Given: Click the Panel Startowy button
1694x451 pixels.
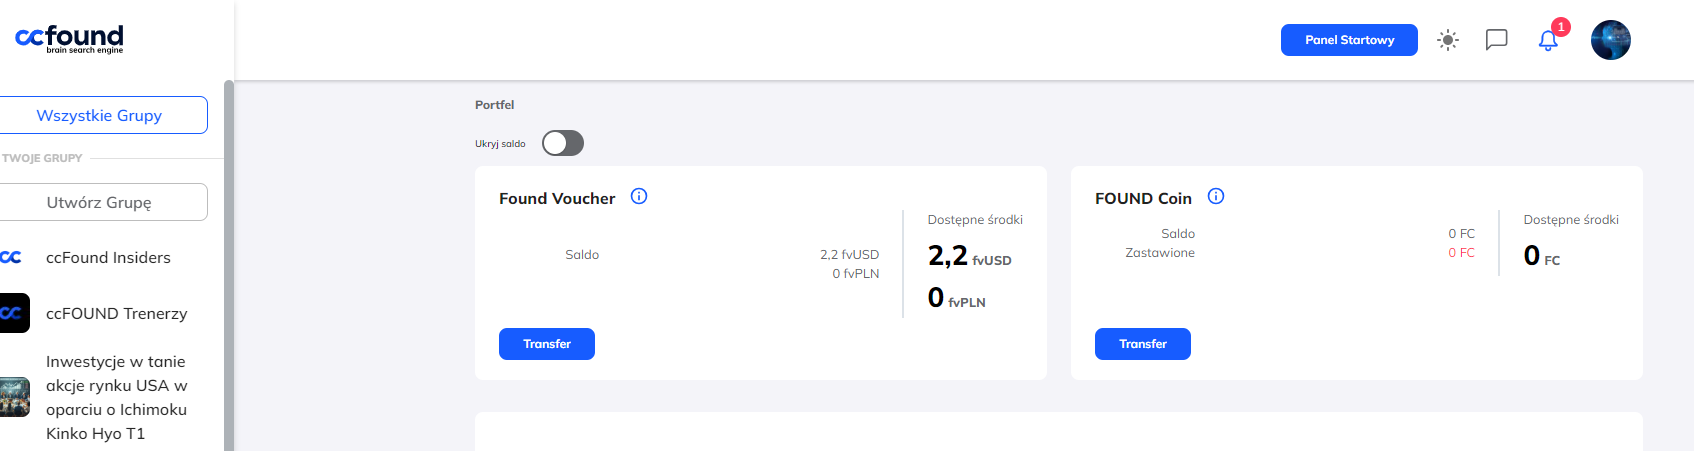Looking at the screenshot, I should point(1349,40).
